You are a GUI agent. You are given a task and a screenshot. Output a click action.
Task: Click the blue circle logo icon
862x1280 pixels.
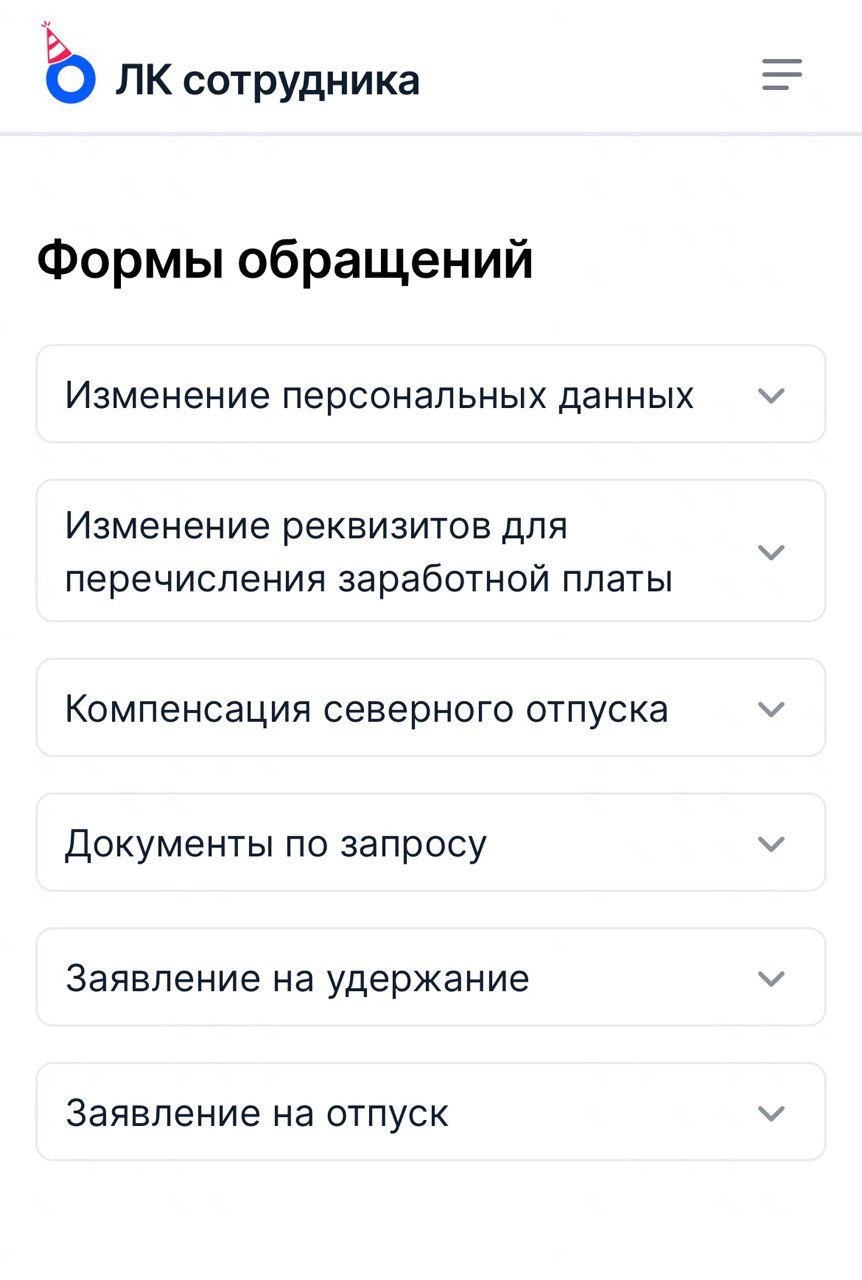(66, 80)
